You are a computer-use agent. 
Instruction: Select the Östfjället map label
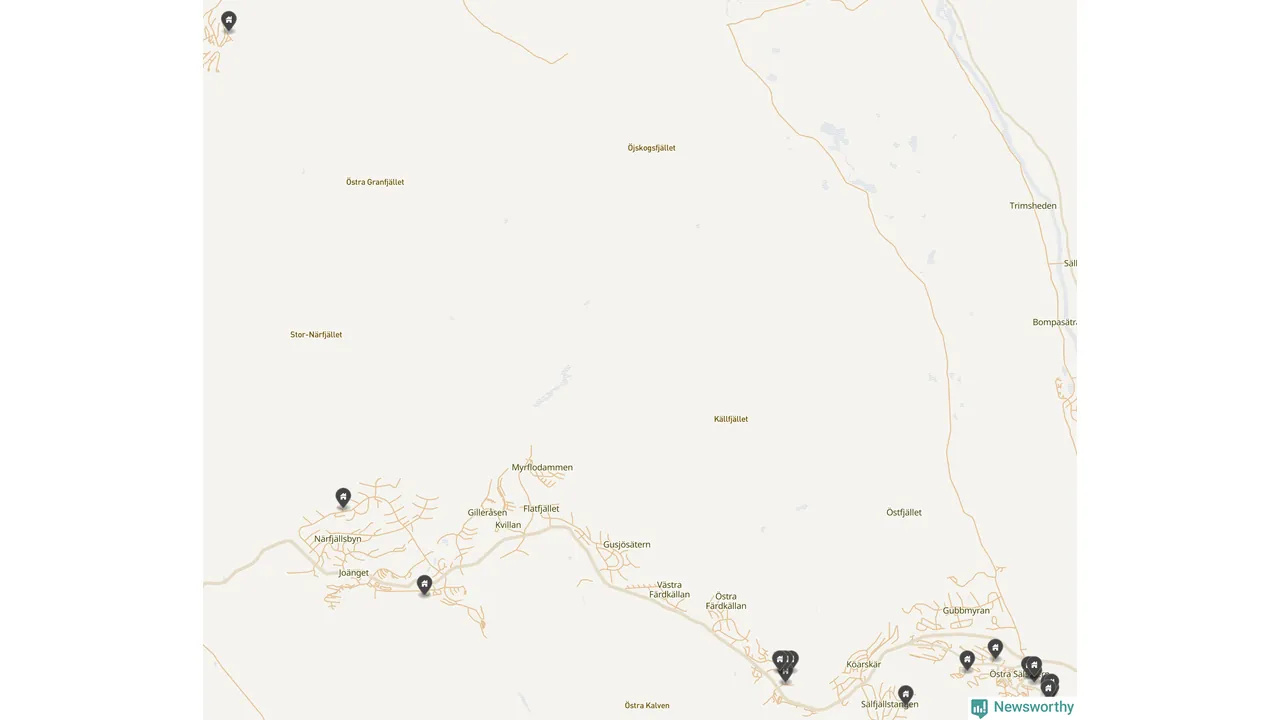click(x=904, y=512)
